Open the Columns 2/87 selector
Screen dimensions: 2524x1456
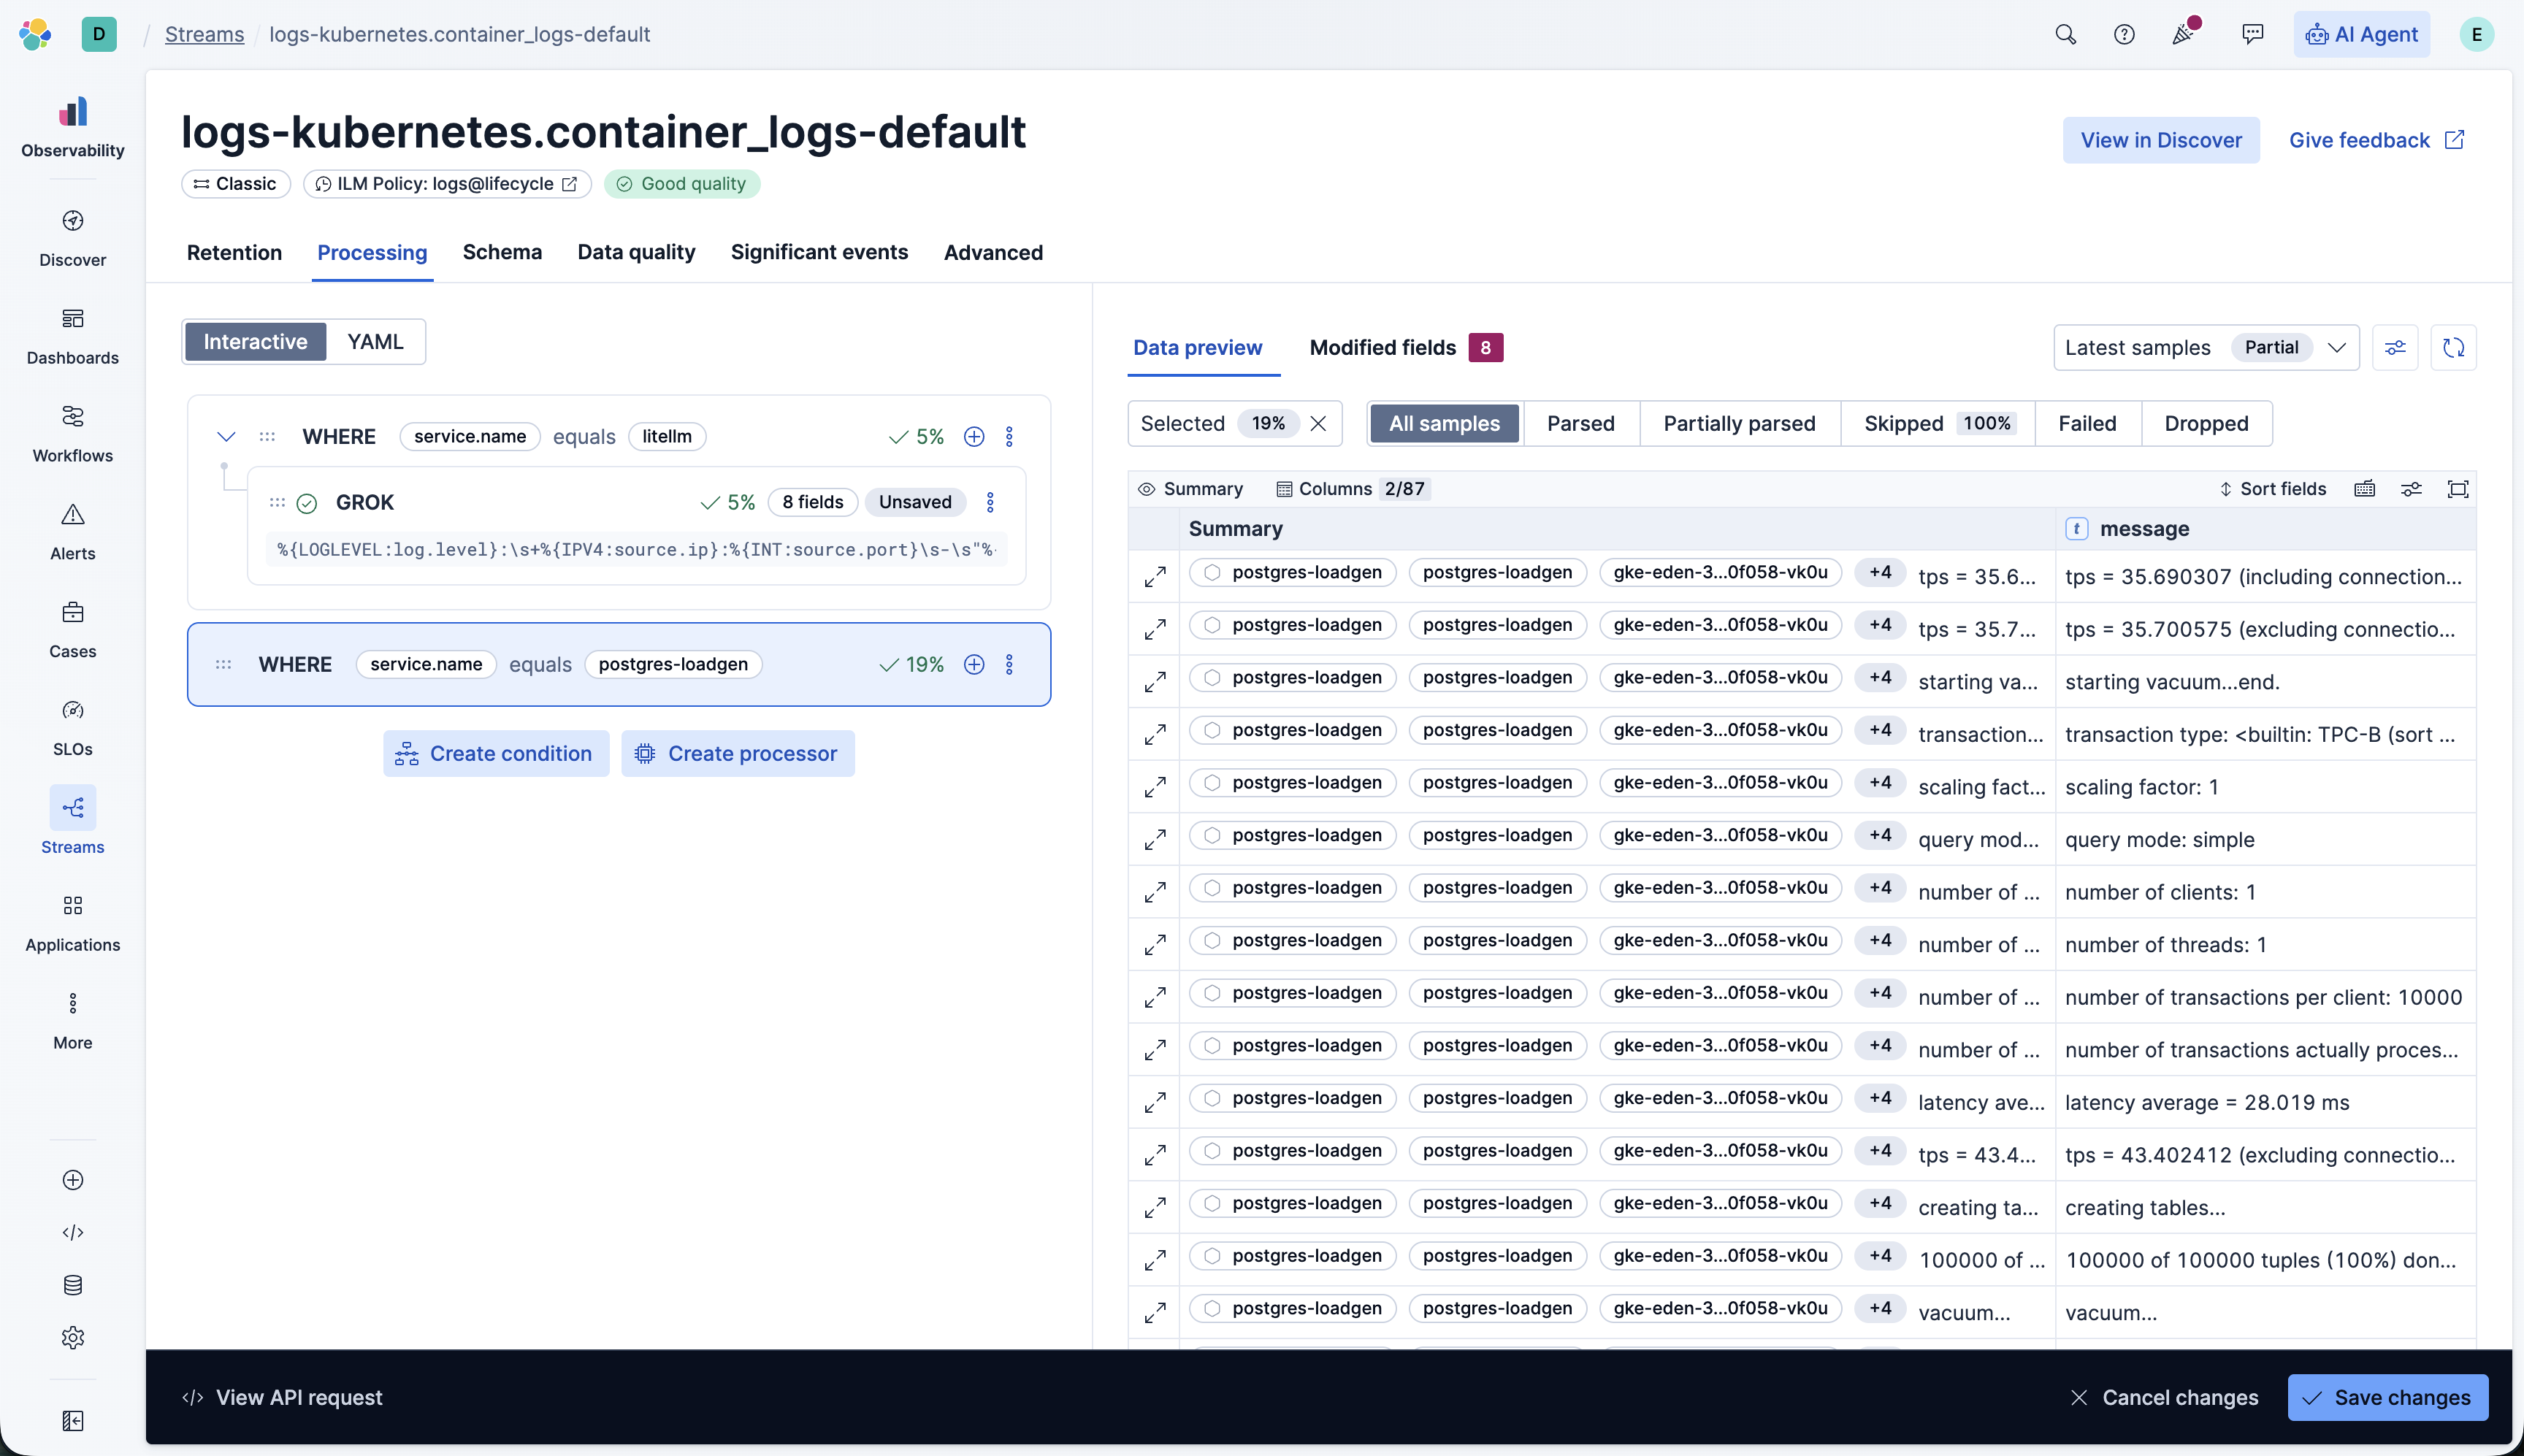coord(1353,489)
